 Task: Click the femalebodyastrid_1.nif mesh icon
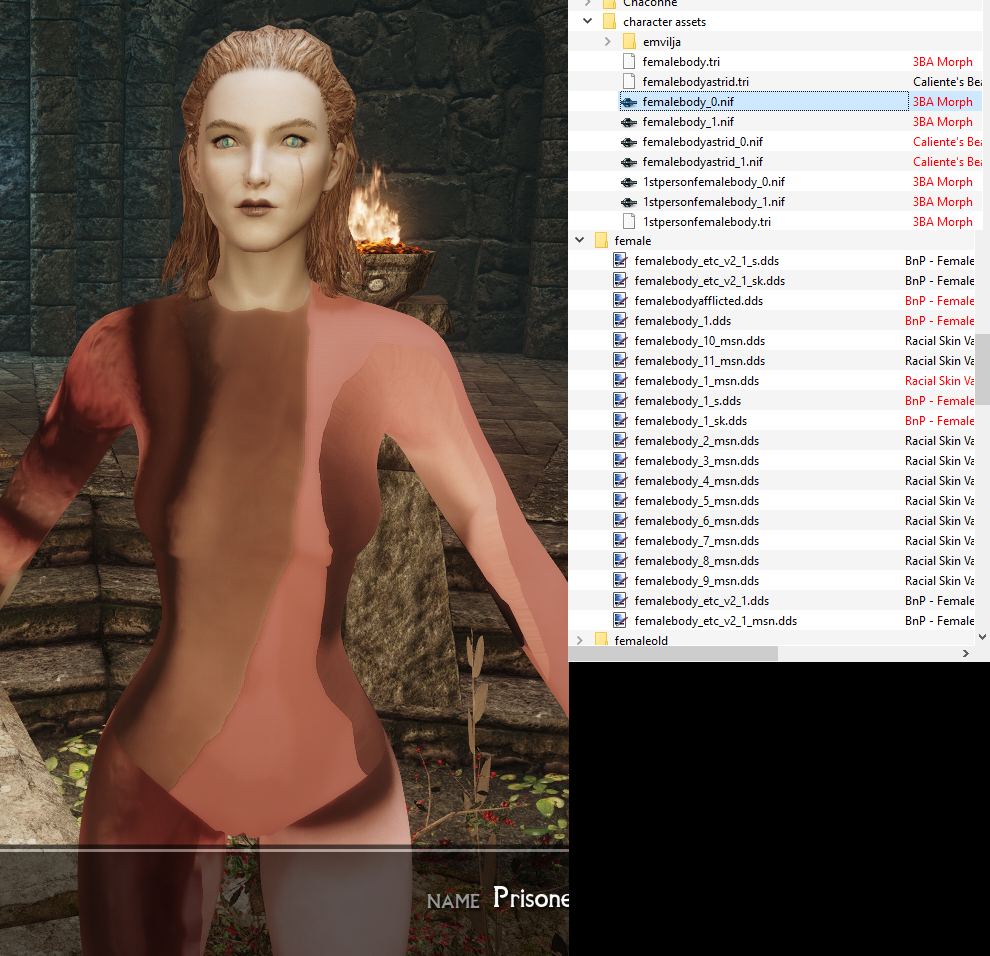pyautogui.click(x=628, y=162)
